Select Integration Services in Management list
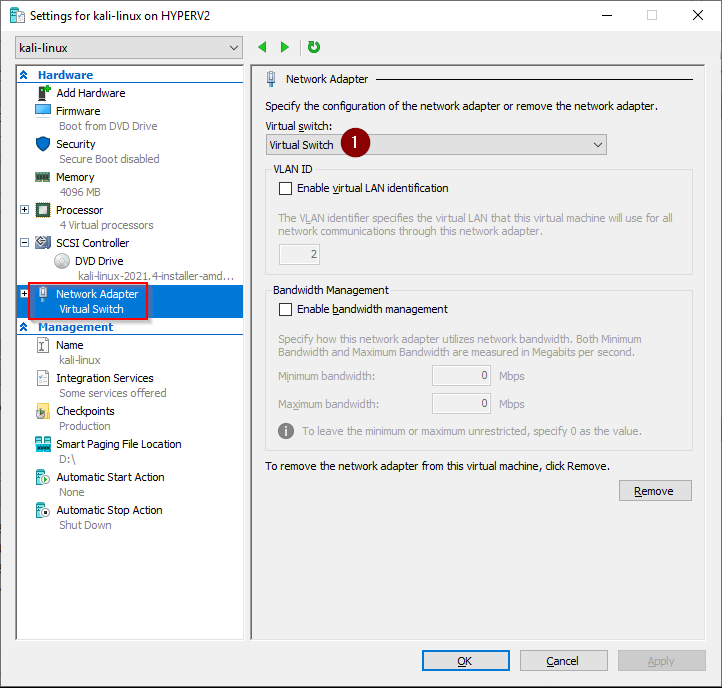 pyautogui.click(x=104, y=378)
